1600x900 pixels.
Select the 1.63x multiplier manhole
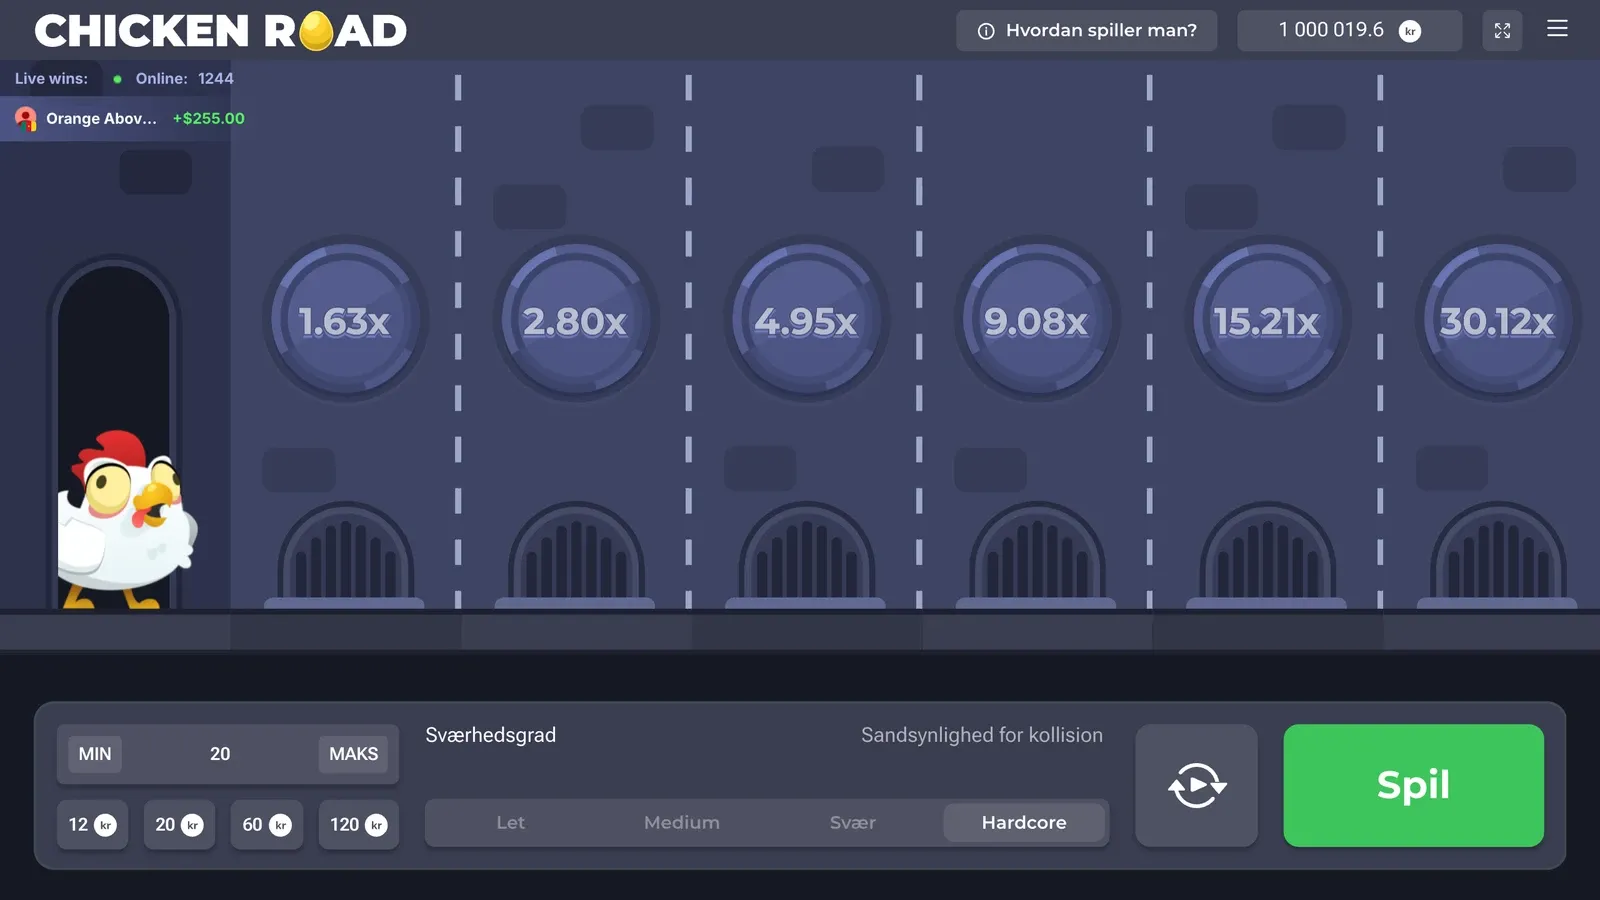pyautogui.click(x=345, y=320)
